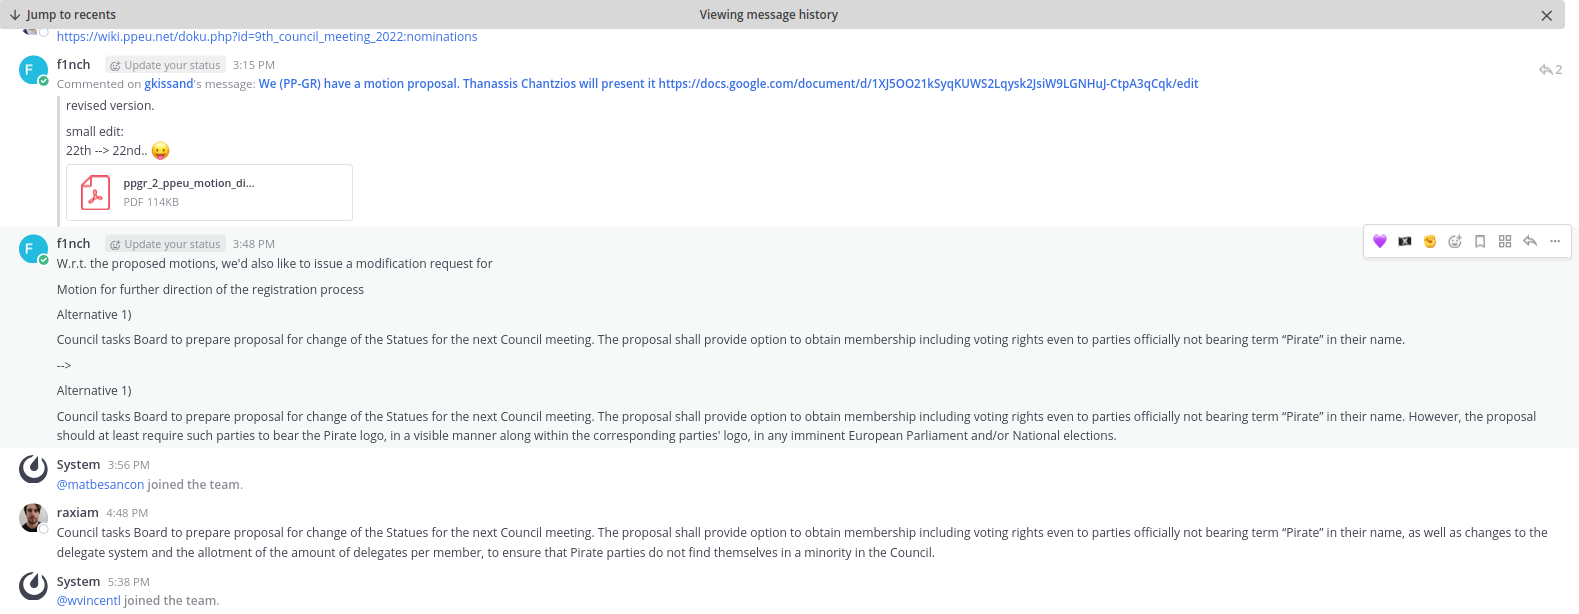Open @matbesancon's profile mention
The height and width of the screenshot is (614, 1579).
click(x=101, y=485)
